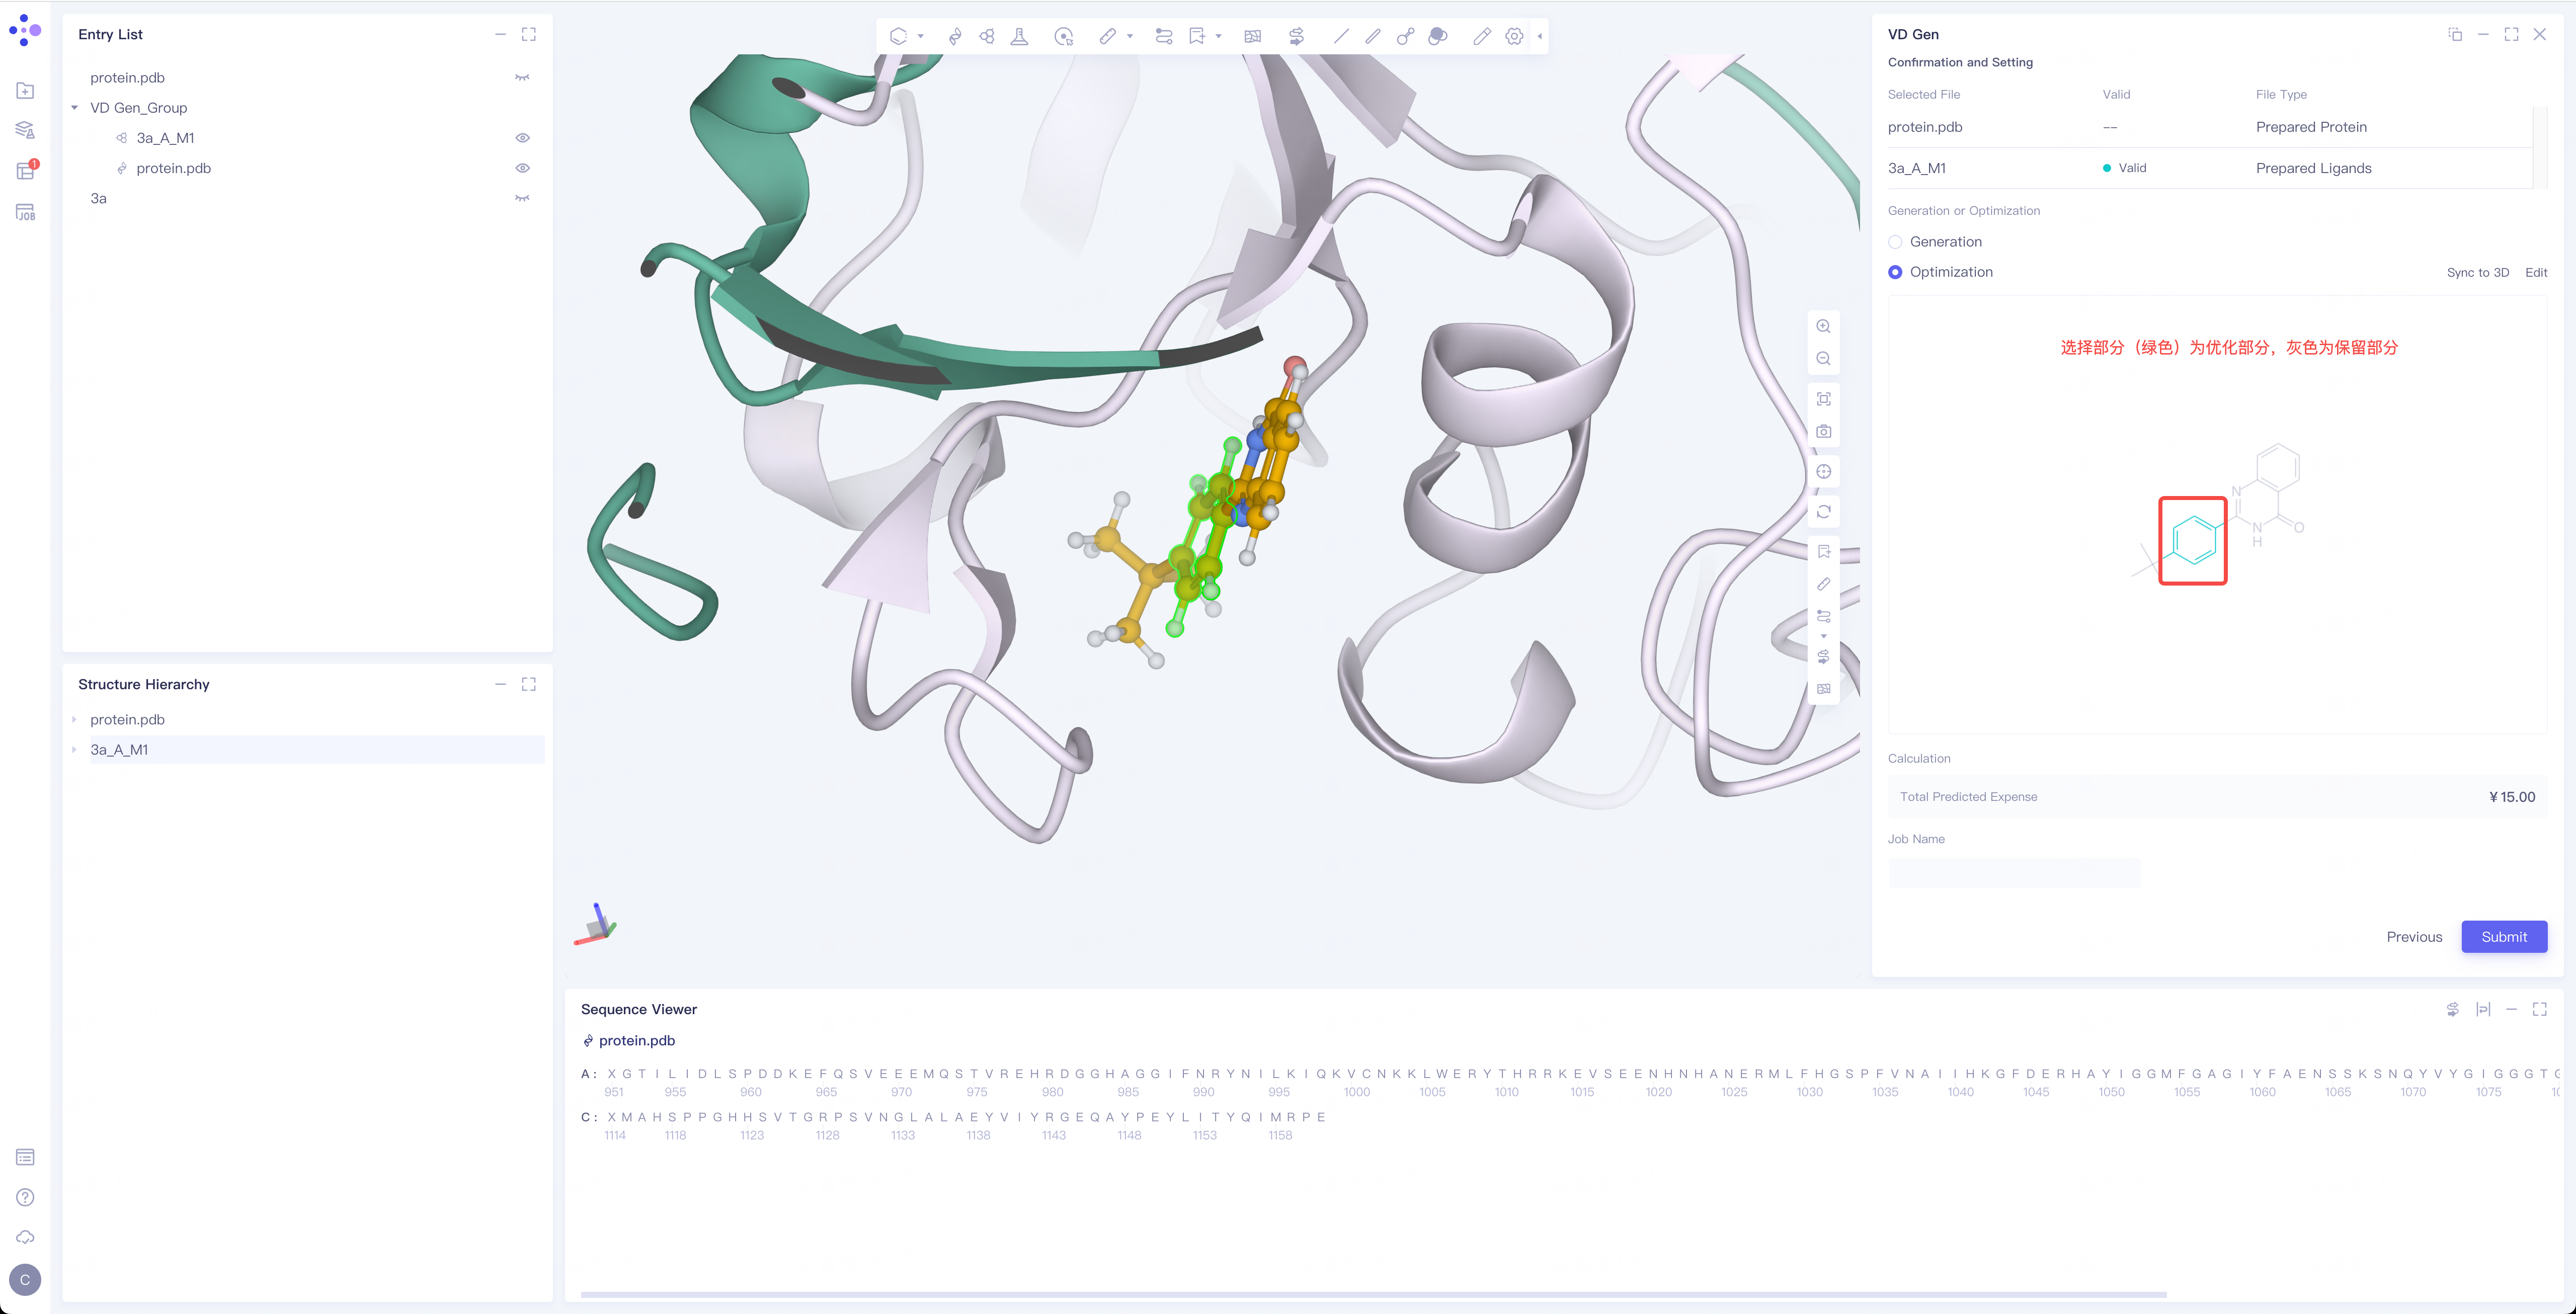
Task: Select the stick representation style
Action: point(1373,36)
